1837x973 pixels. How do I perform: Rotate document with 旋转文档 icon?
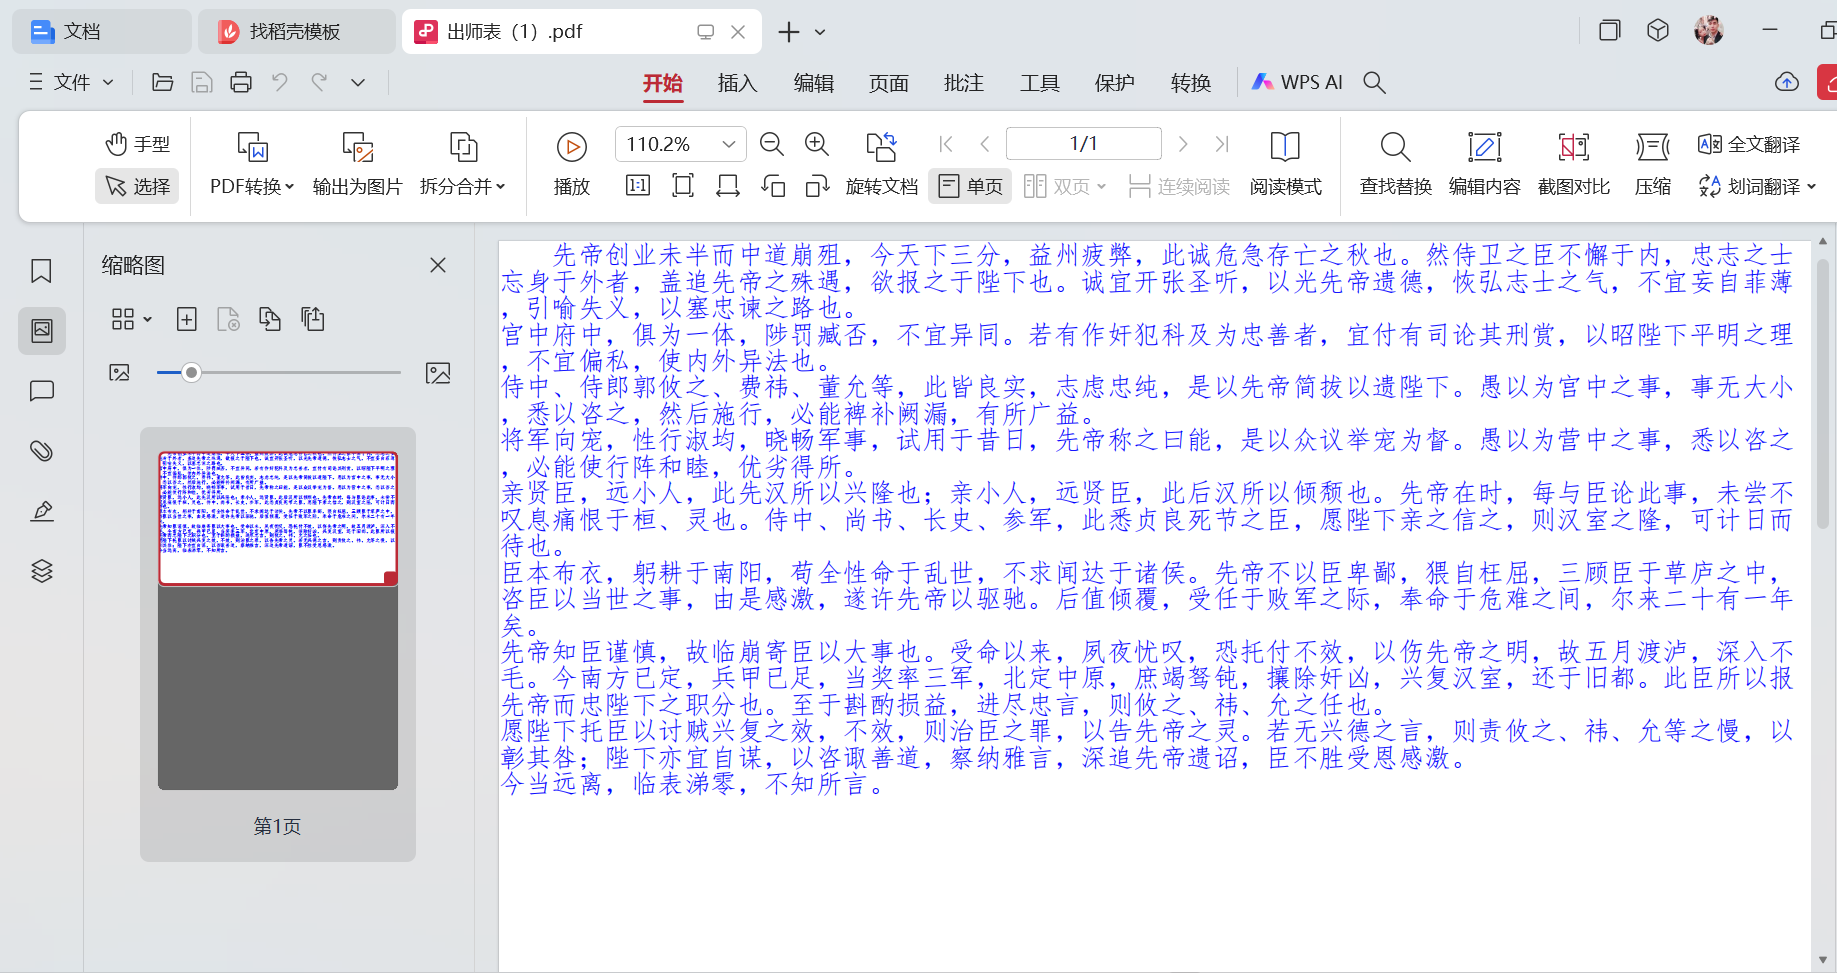[882, 165]
